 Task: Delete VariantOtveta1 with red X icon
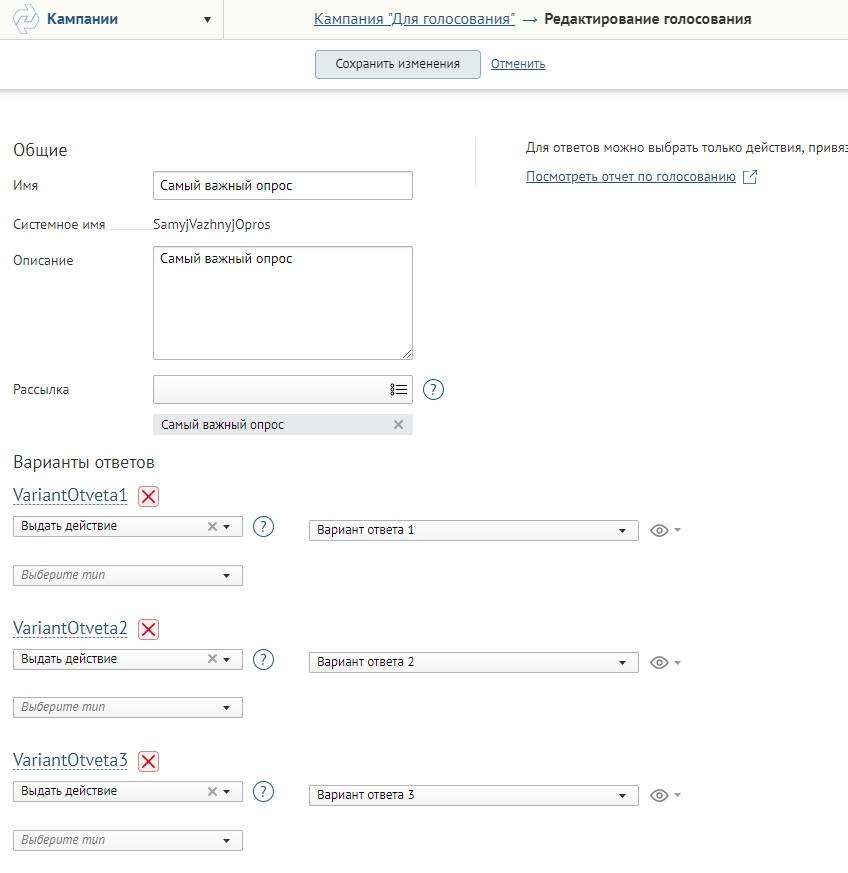pyautogui.click(x=148, y=496)
